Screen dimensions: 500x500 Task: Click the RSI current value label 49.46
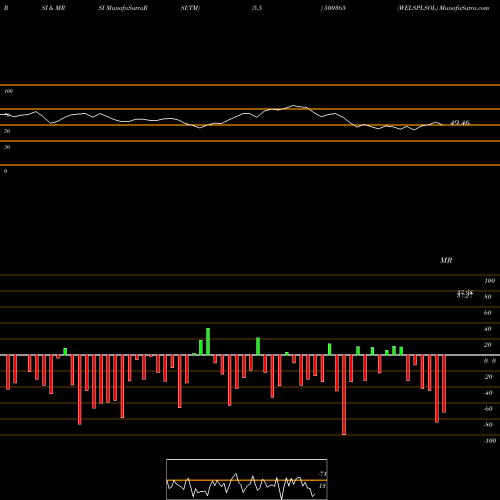click(x=460, y=123)
